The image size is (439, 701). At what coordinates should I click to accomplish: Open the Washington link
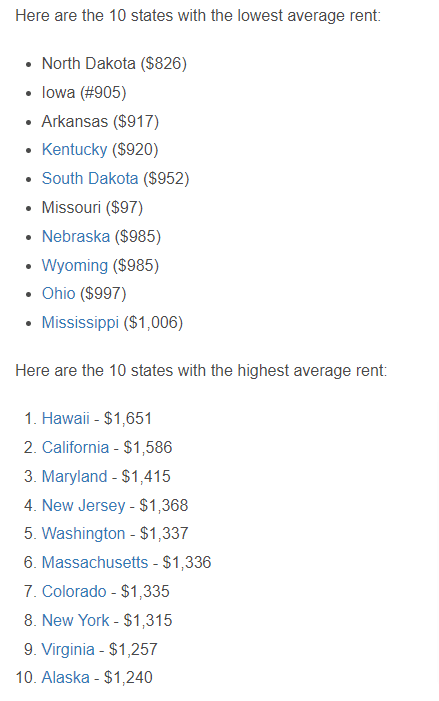point(84,534)
